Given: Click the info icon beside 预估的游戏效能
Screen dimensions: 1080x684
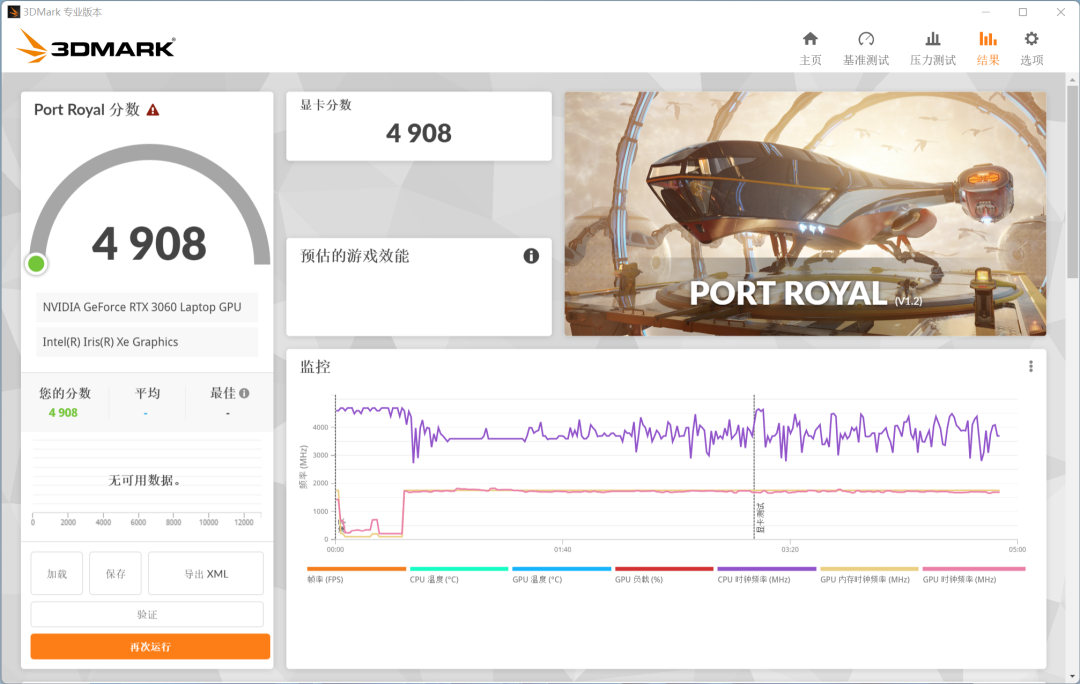Looking at the screenshot, I should point(531,256).
